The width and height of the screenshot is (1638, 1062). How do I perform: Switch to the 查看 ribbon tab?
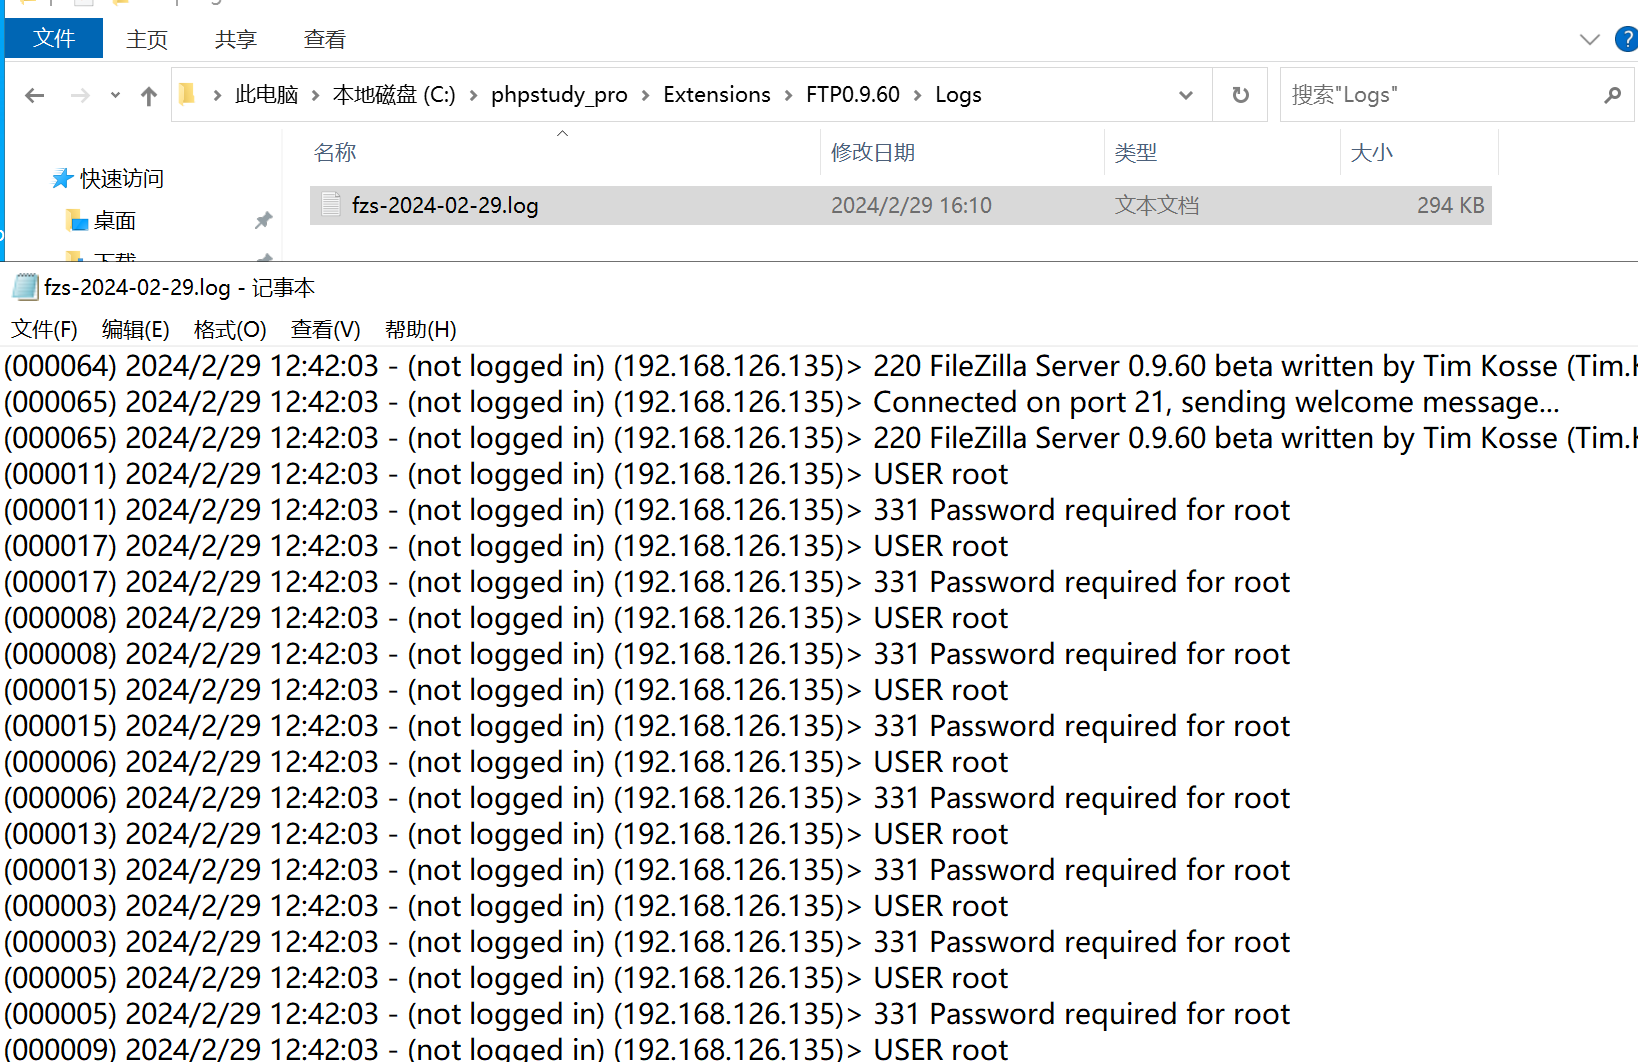pos(325,39)
